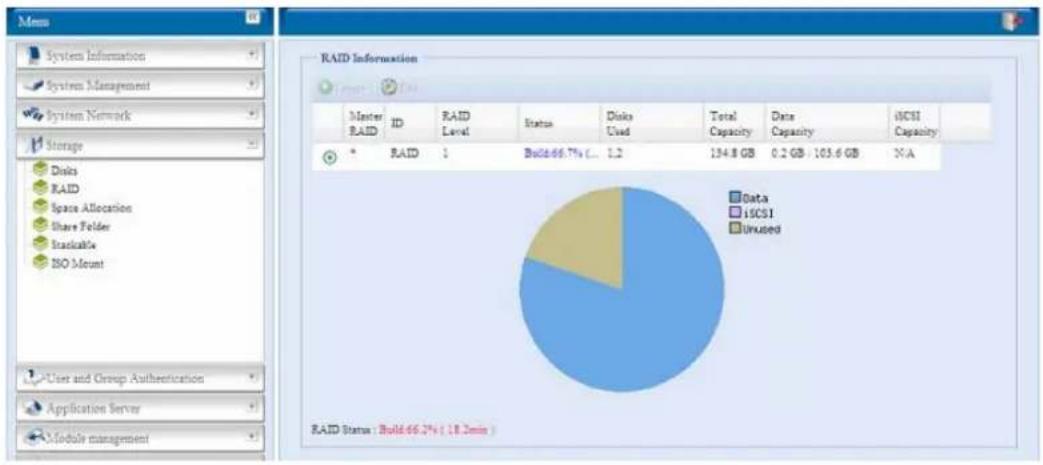Click the RAID Information panel title
The width and height of the screenshot is (1043, 465).
point(369,59)
